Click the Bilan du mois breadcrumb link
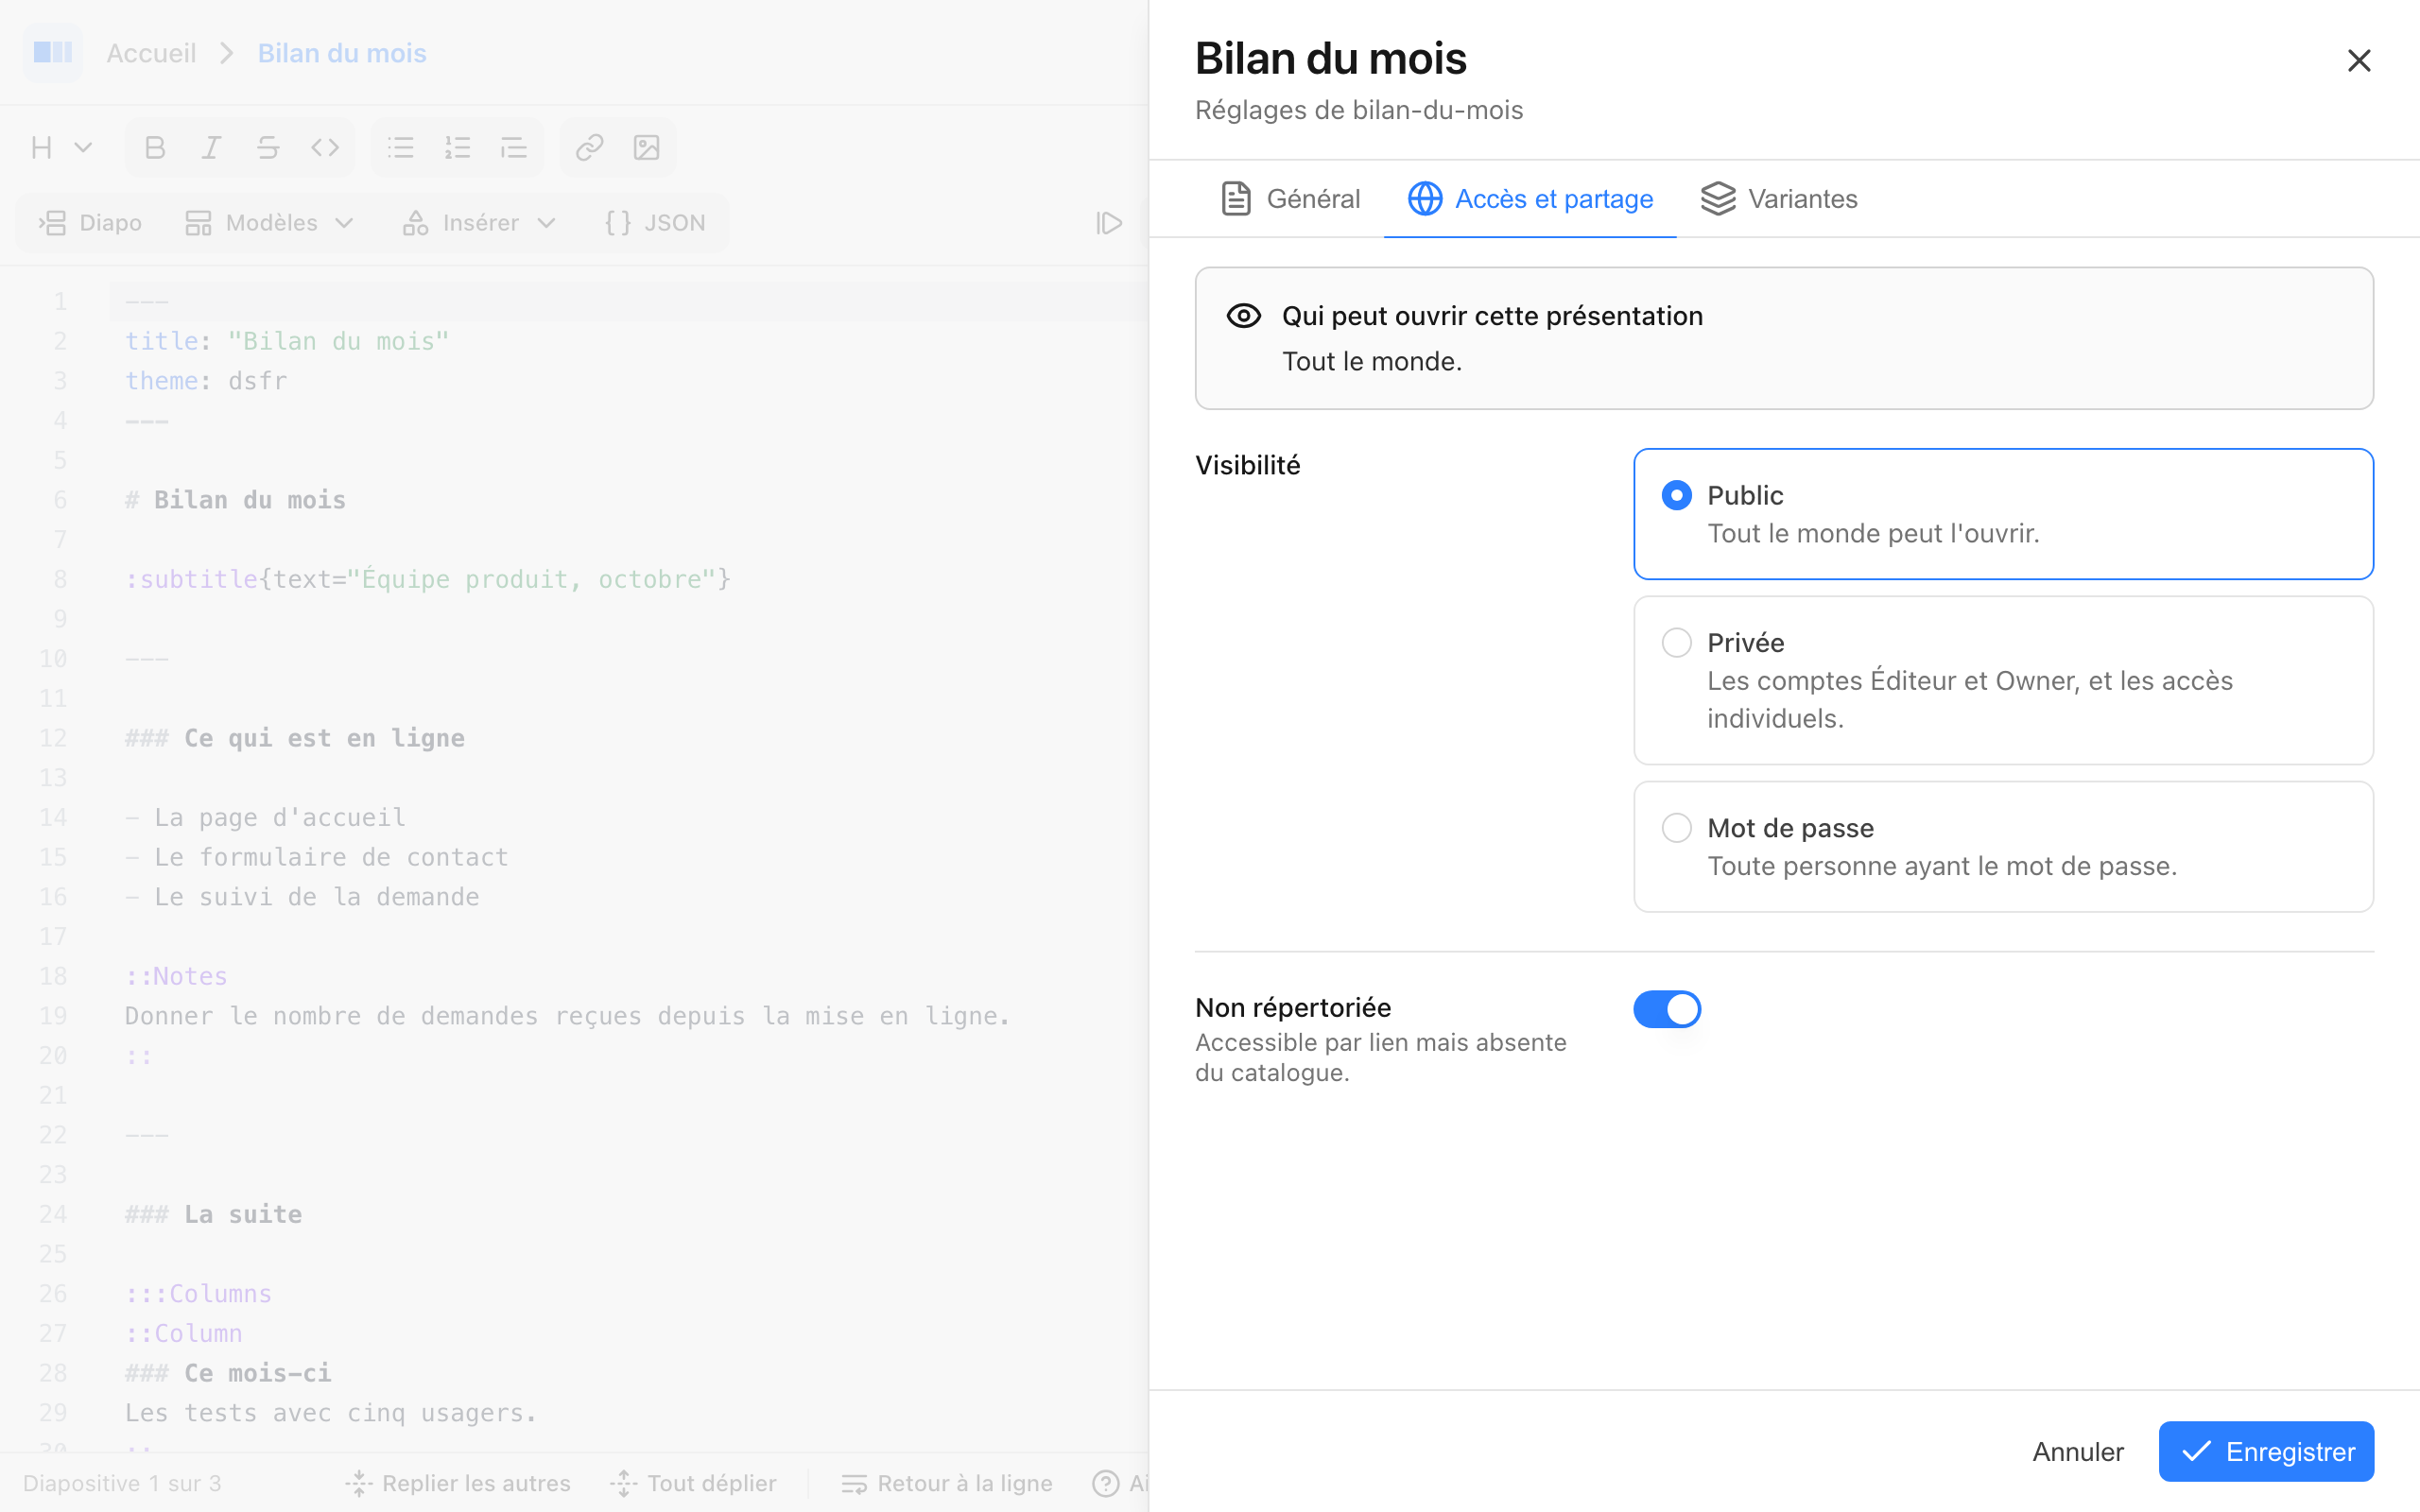2420x1512 pixels. 342,53
